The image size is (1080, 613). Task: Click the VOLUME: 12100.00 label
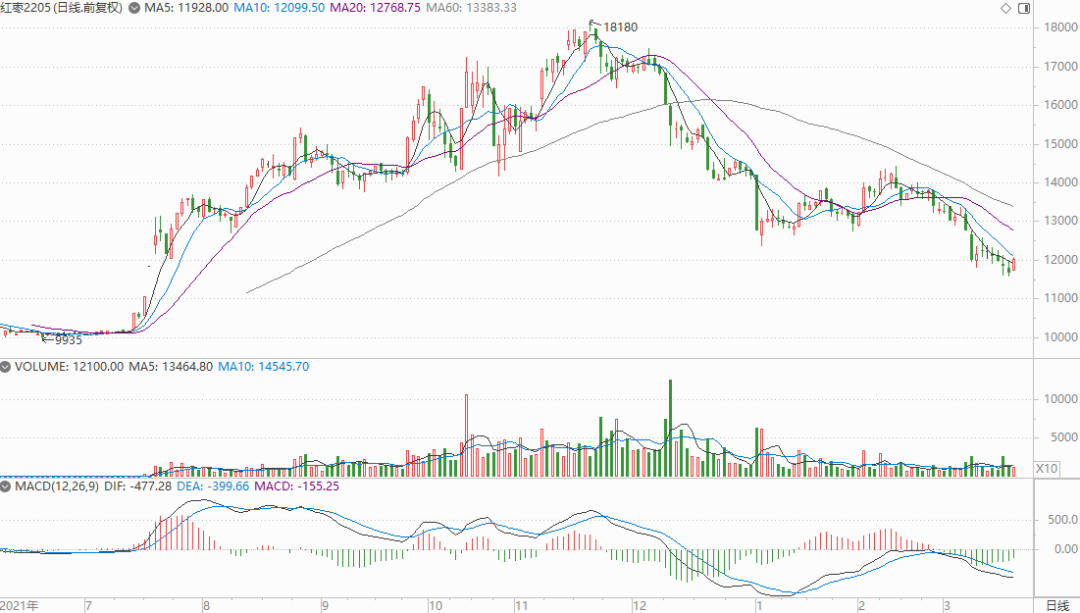coord(69,367)
